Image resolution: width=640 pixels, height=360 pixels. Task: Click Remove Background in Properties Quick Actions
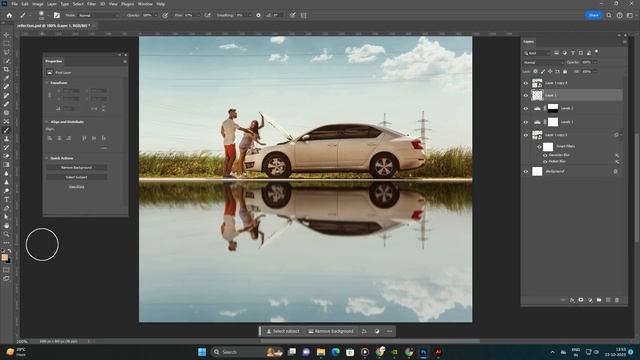pyautogui.click(x=77, y=168)
